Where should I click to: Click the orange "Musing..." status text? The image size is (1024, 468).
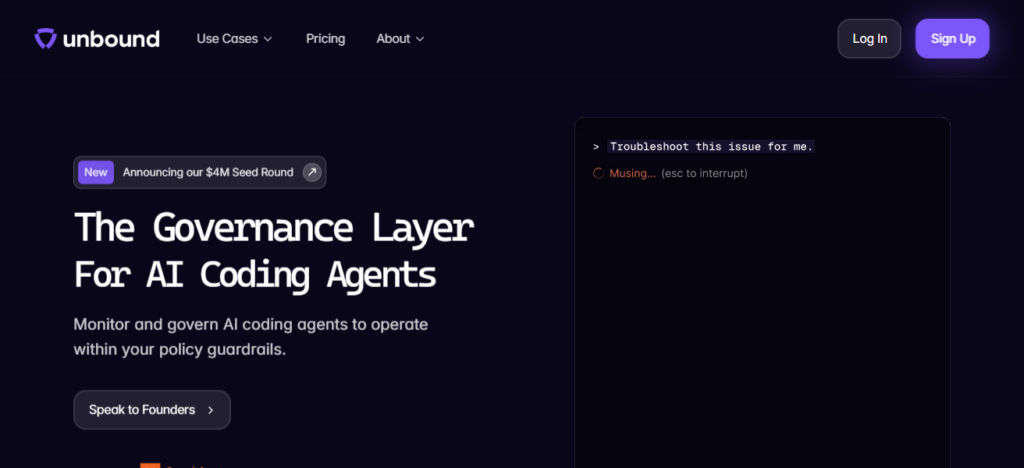632,173
